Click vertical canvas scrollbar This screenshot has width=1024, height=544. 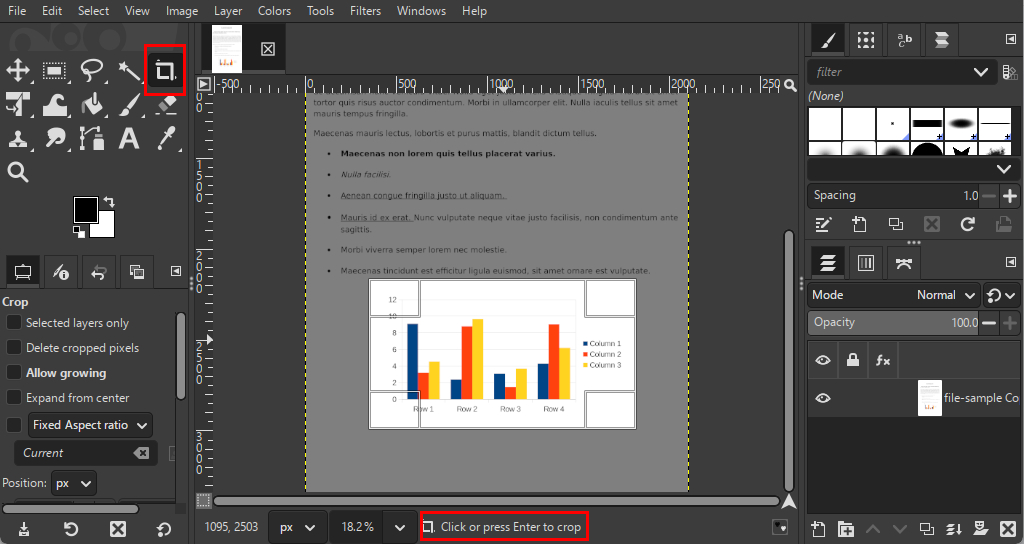(789, 361)
